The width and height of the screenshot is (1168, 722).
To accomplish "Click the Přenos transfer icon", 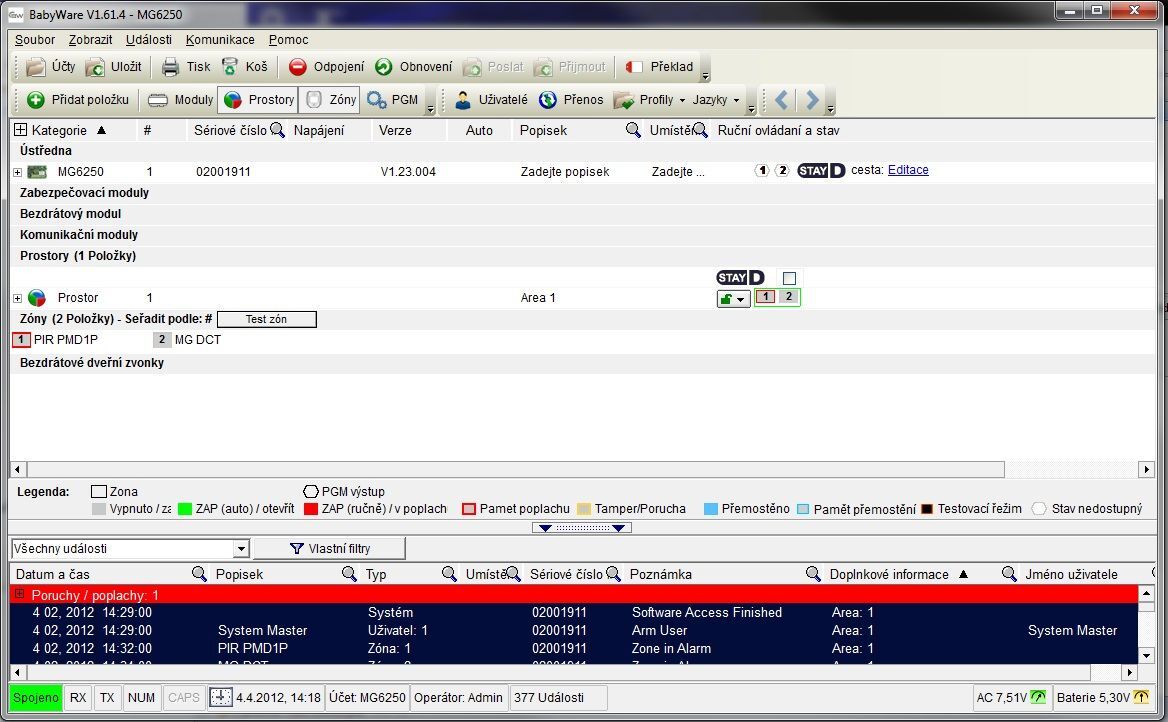I will coord(548,100).
